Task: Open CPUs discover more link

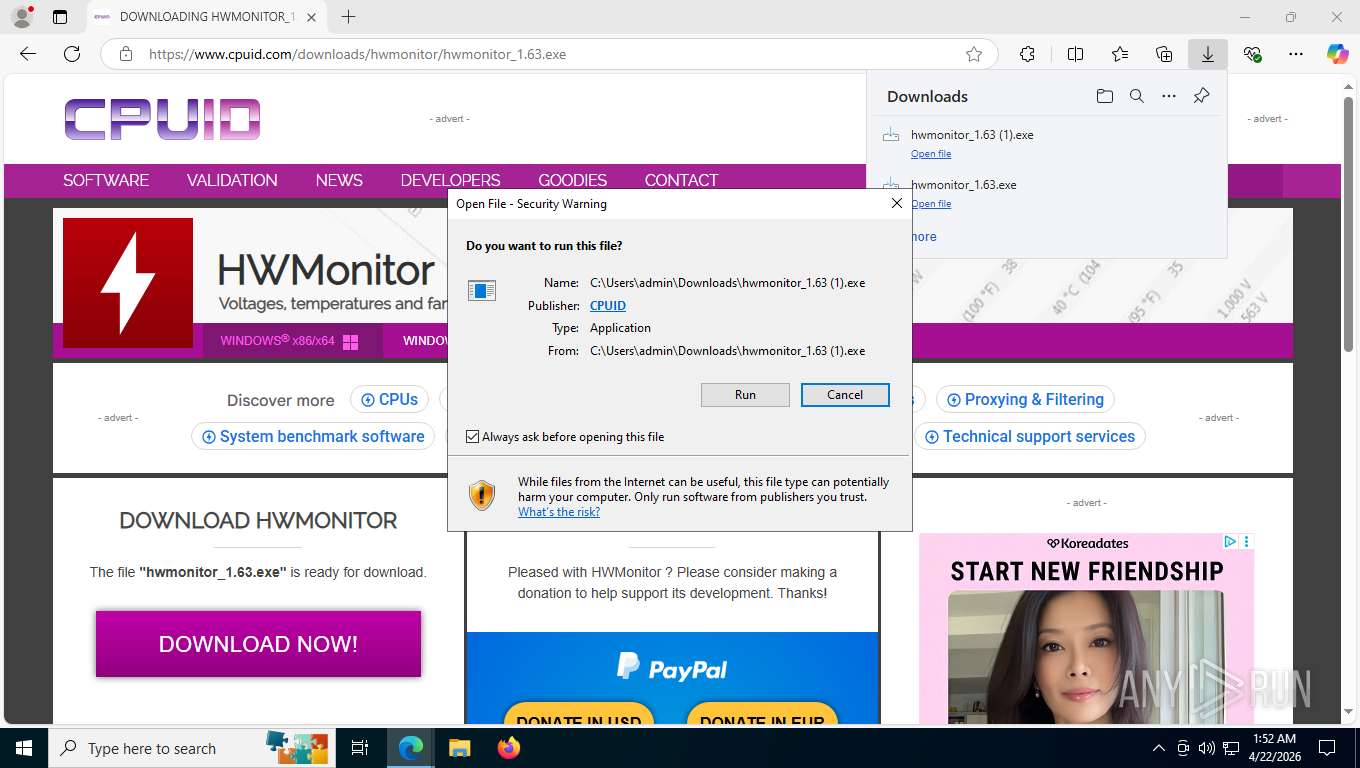Action: click(389, 399)
